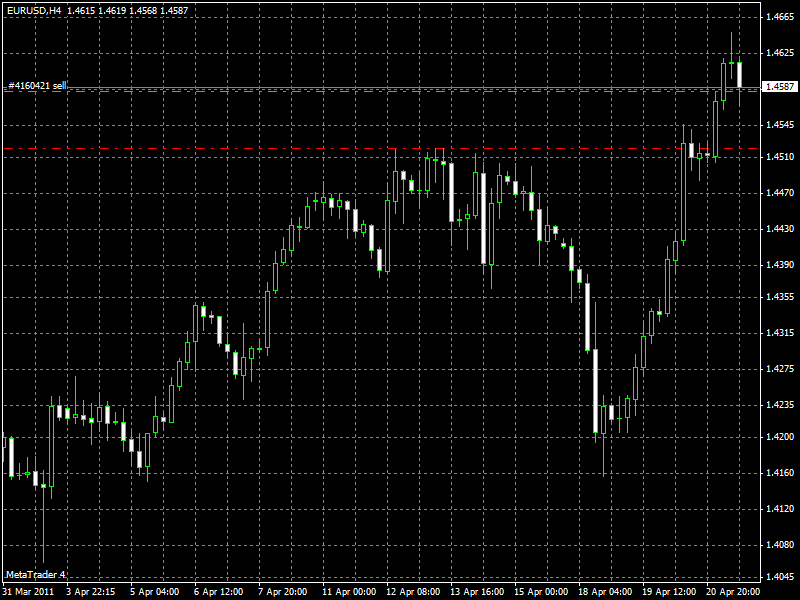Image resolution: width=800 pixels, height=600 pixels.
Task: Select the red dashed stop-loss level line
Action: click(382, 148)
